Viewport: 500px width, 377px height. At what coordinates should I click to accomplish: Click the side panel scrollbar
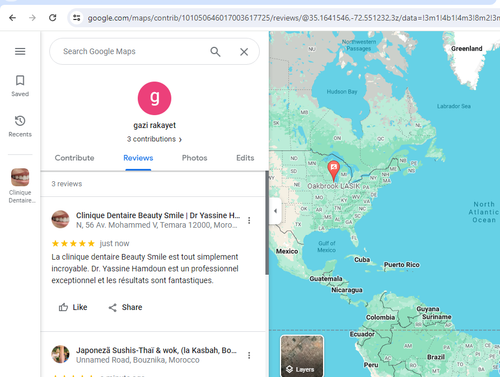[267, 222]
